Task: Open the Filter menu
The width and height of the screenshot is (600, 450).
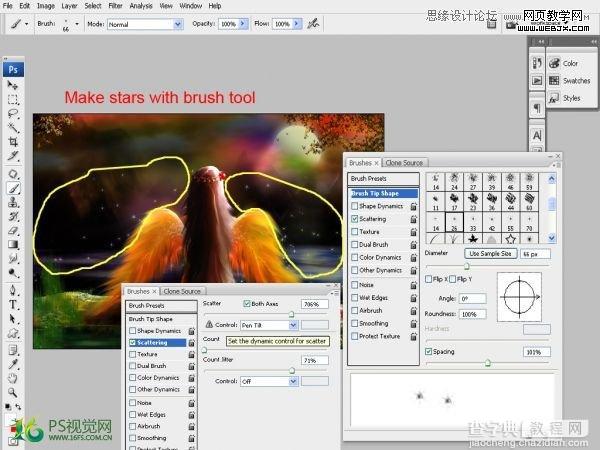Action: click(115, 6)
